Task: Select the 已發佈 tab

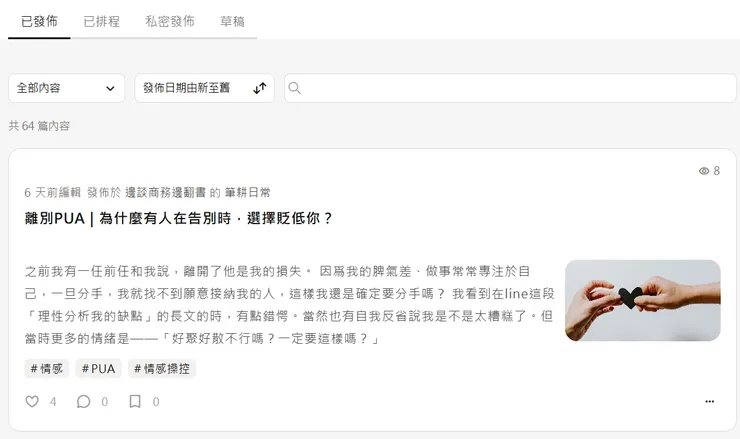Action: [x=39, y=21]
